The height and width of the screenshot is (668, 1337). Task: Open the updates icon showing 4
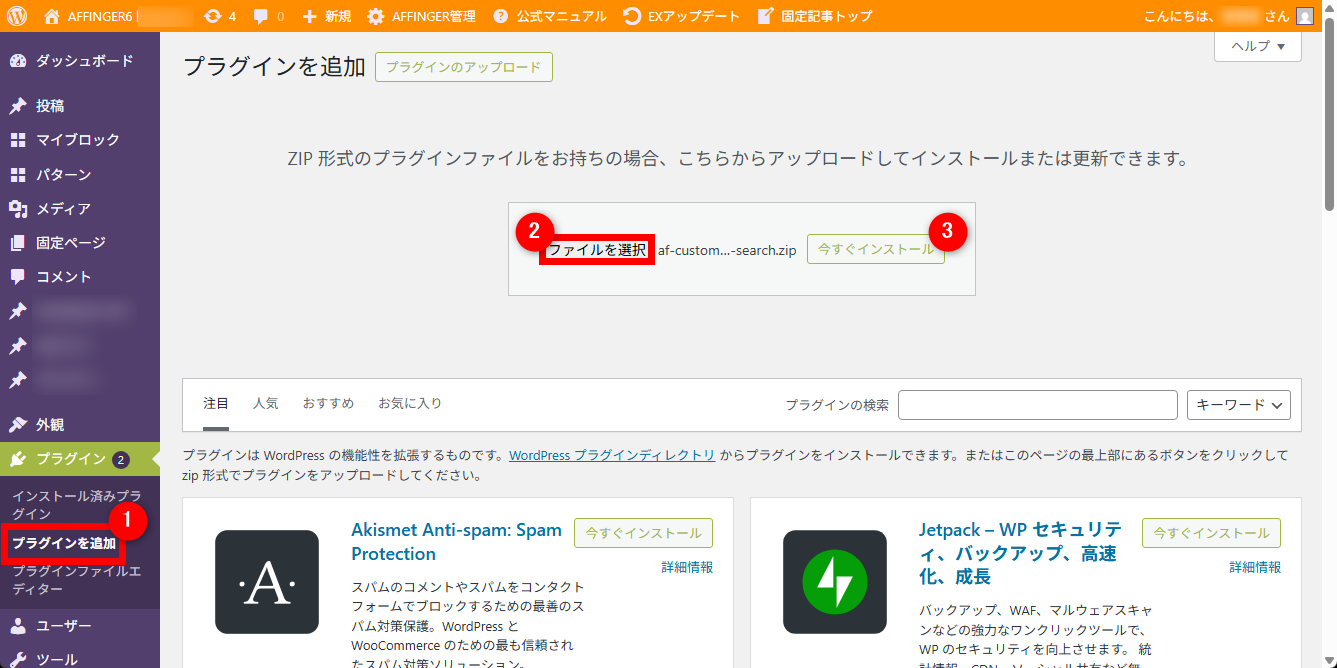click(x=212, y=16)
